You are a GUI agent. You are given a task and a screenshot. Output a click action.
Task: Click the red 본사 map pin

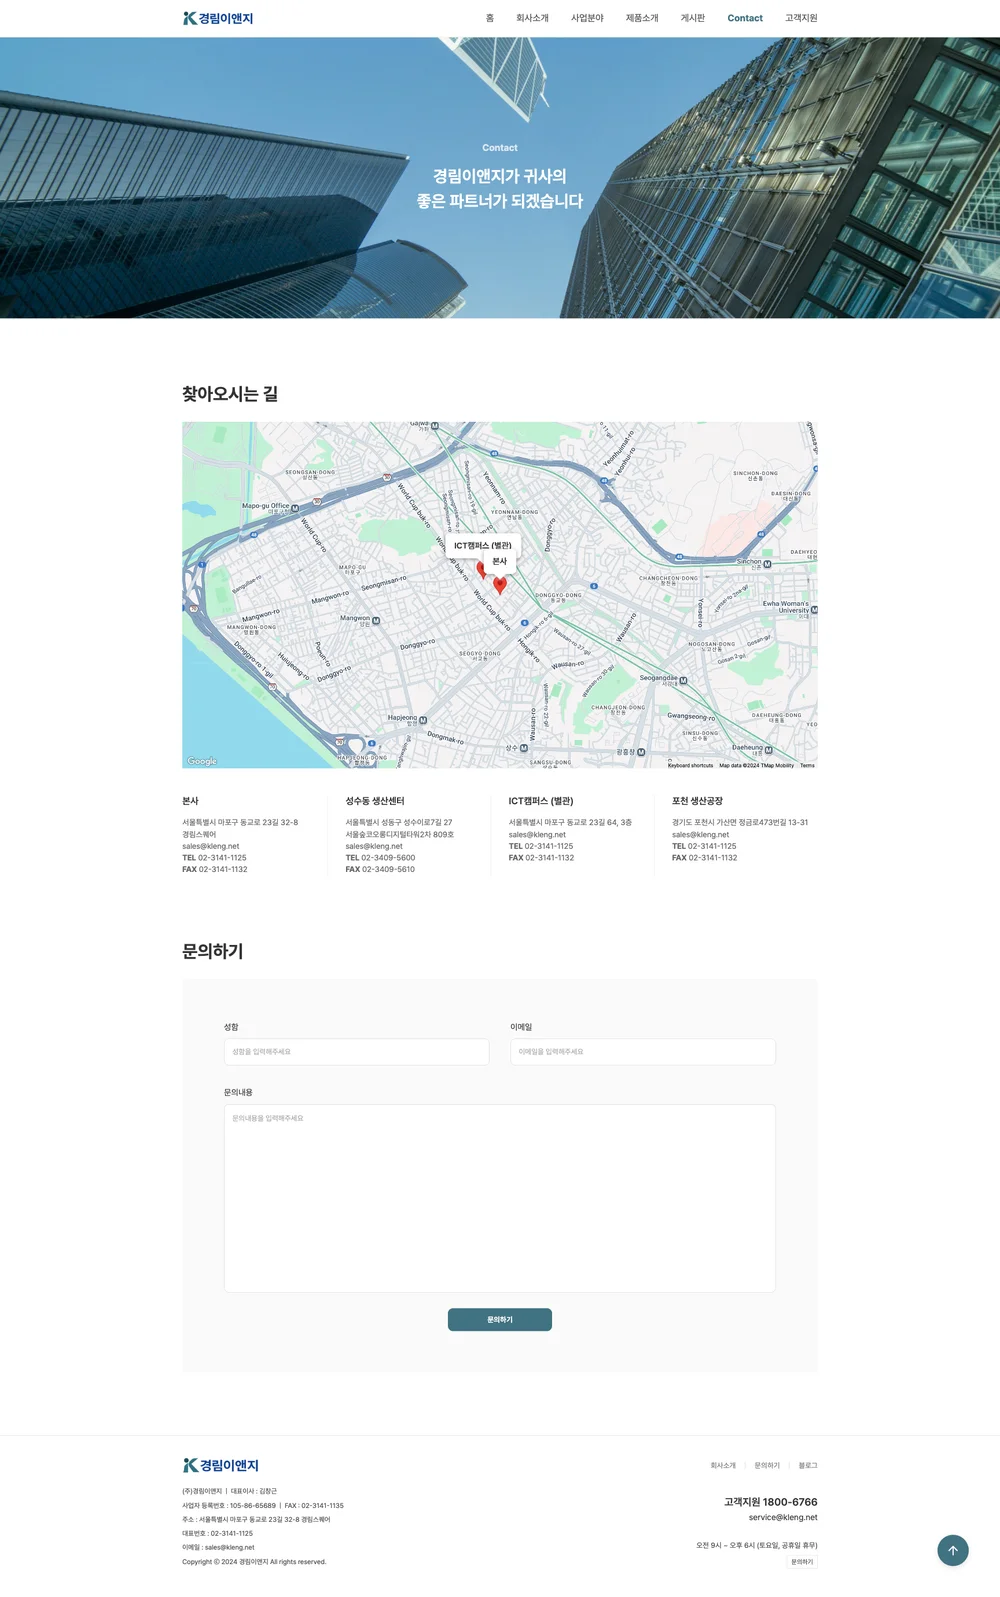click(x=500, y=585)
